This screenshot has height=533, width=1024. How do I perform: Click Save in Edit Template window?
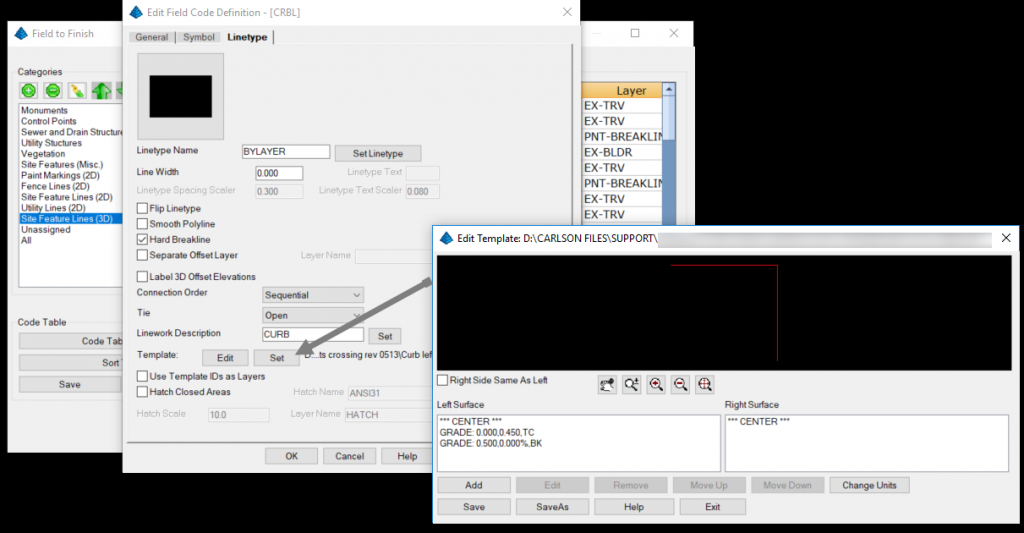tap(474, 507)
